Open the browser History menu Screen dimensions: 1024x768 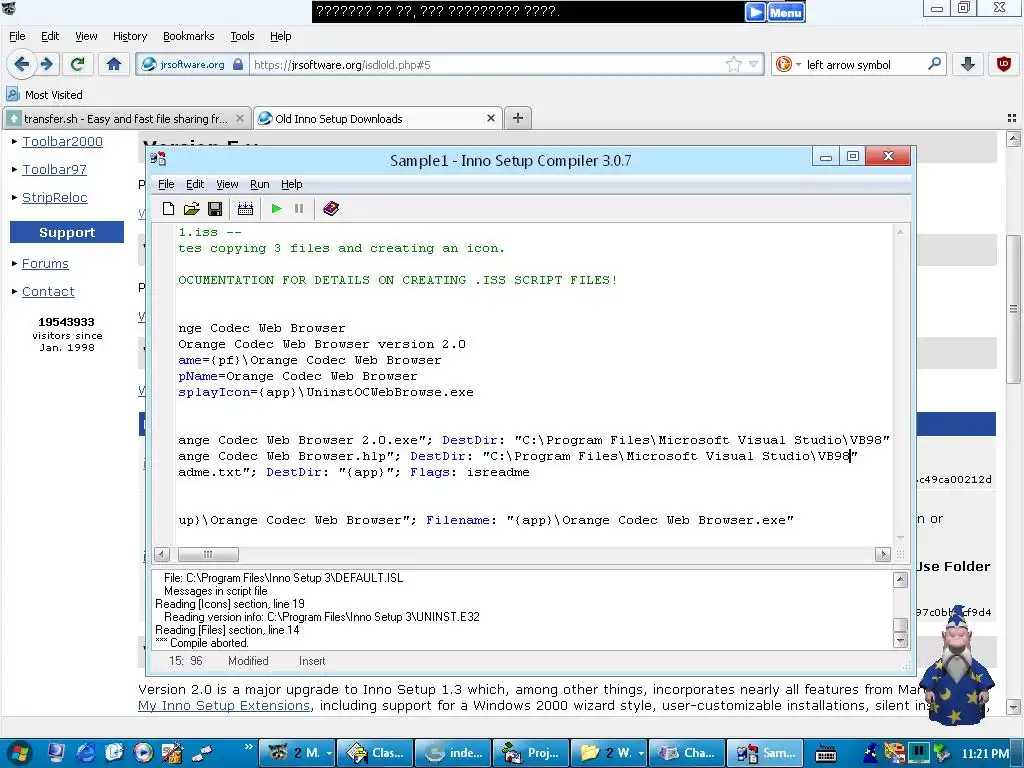pos(130,36)
